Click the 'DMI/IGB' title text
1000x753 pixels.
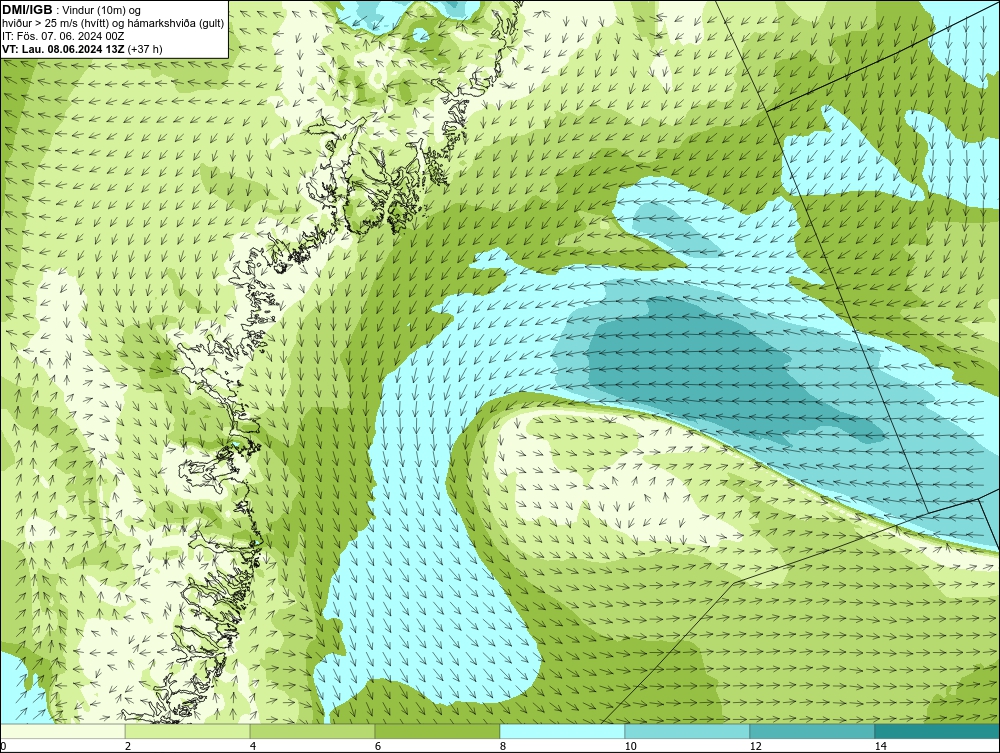coord(27,10)
